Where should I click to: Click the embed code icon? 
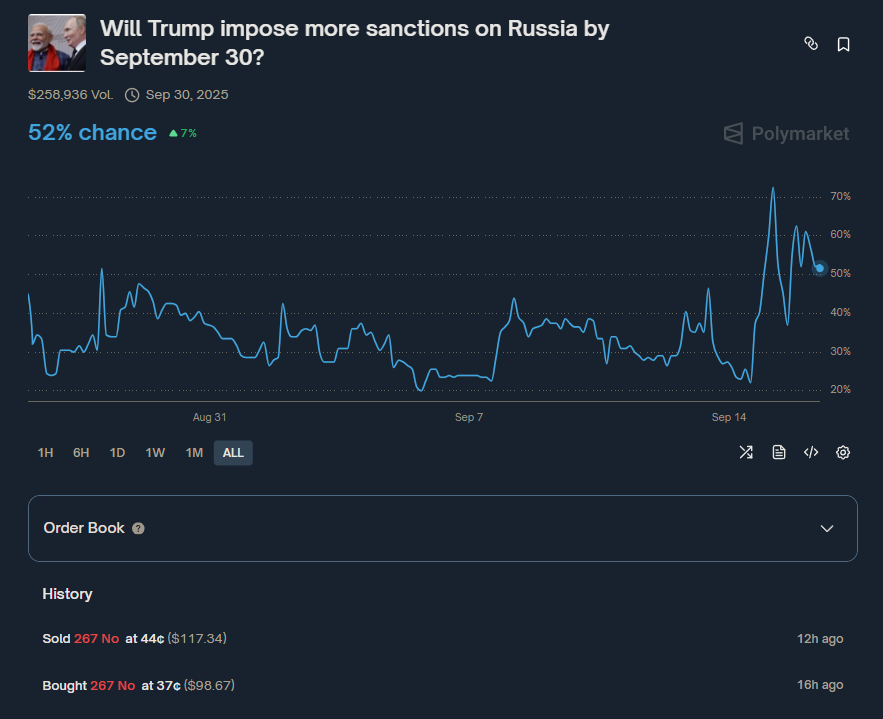(x=811, y=452)
